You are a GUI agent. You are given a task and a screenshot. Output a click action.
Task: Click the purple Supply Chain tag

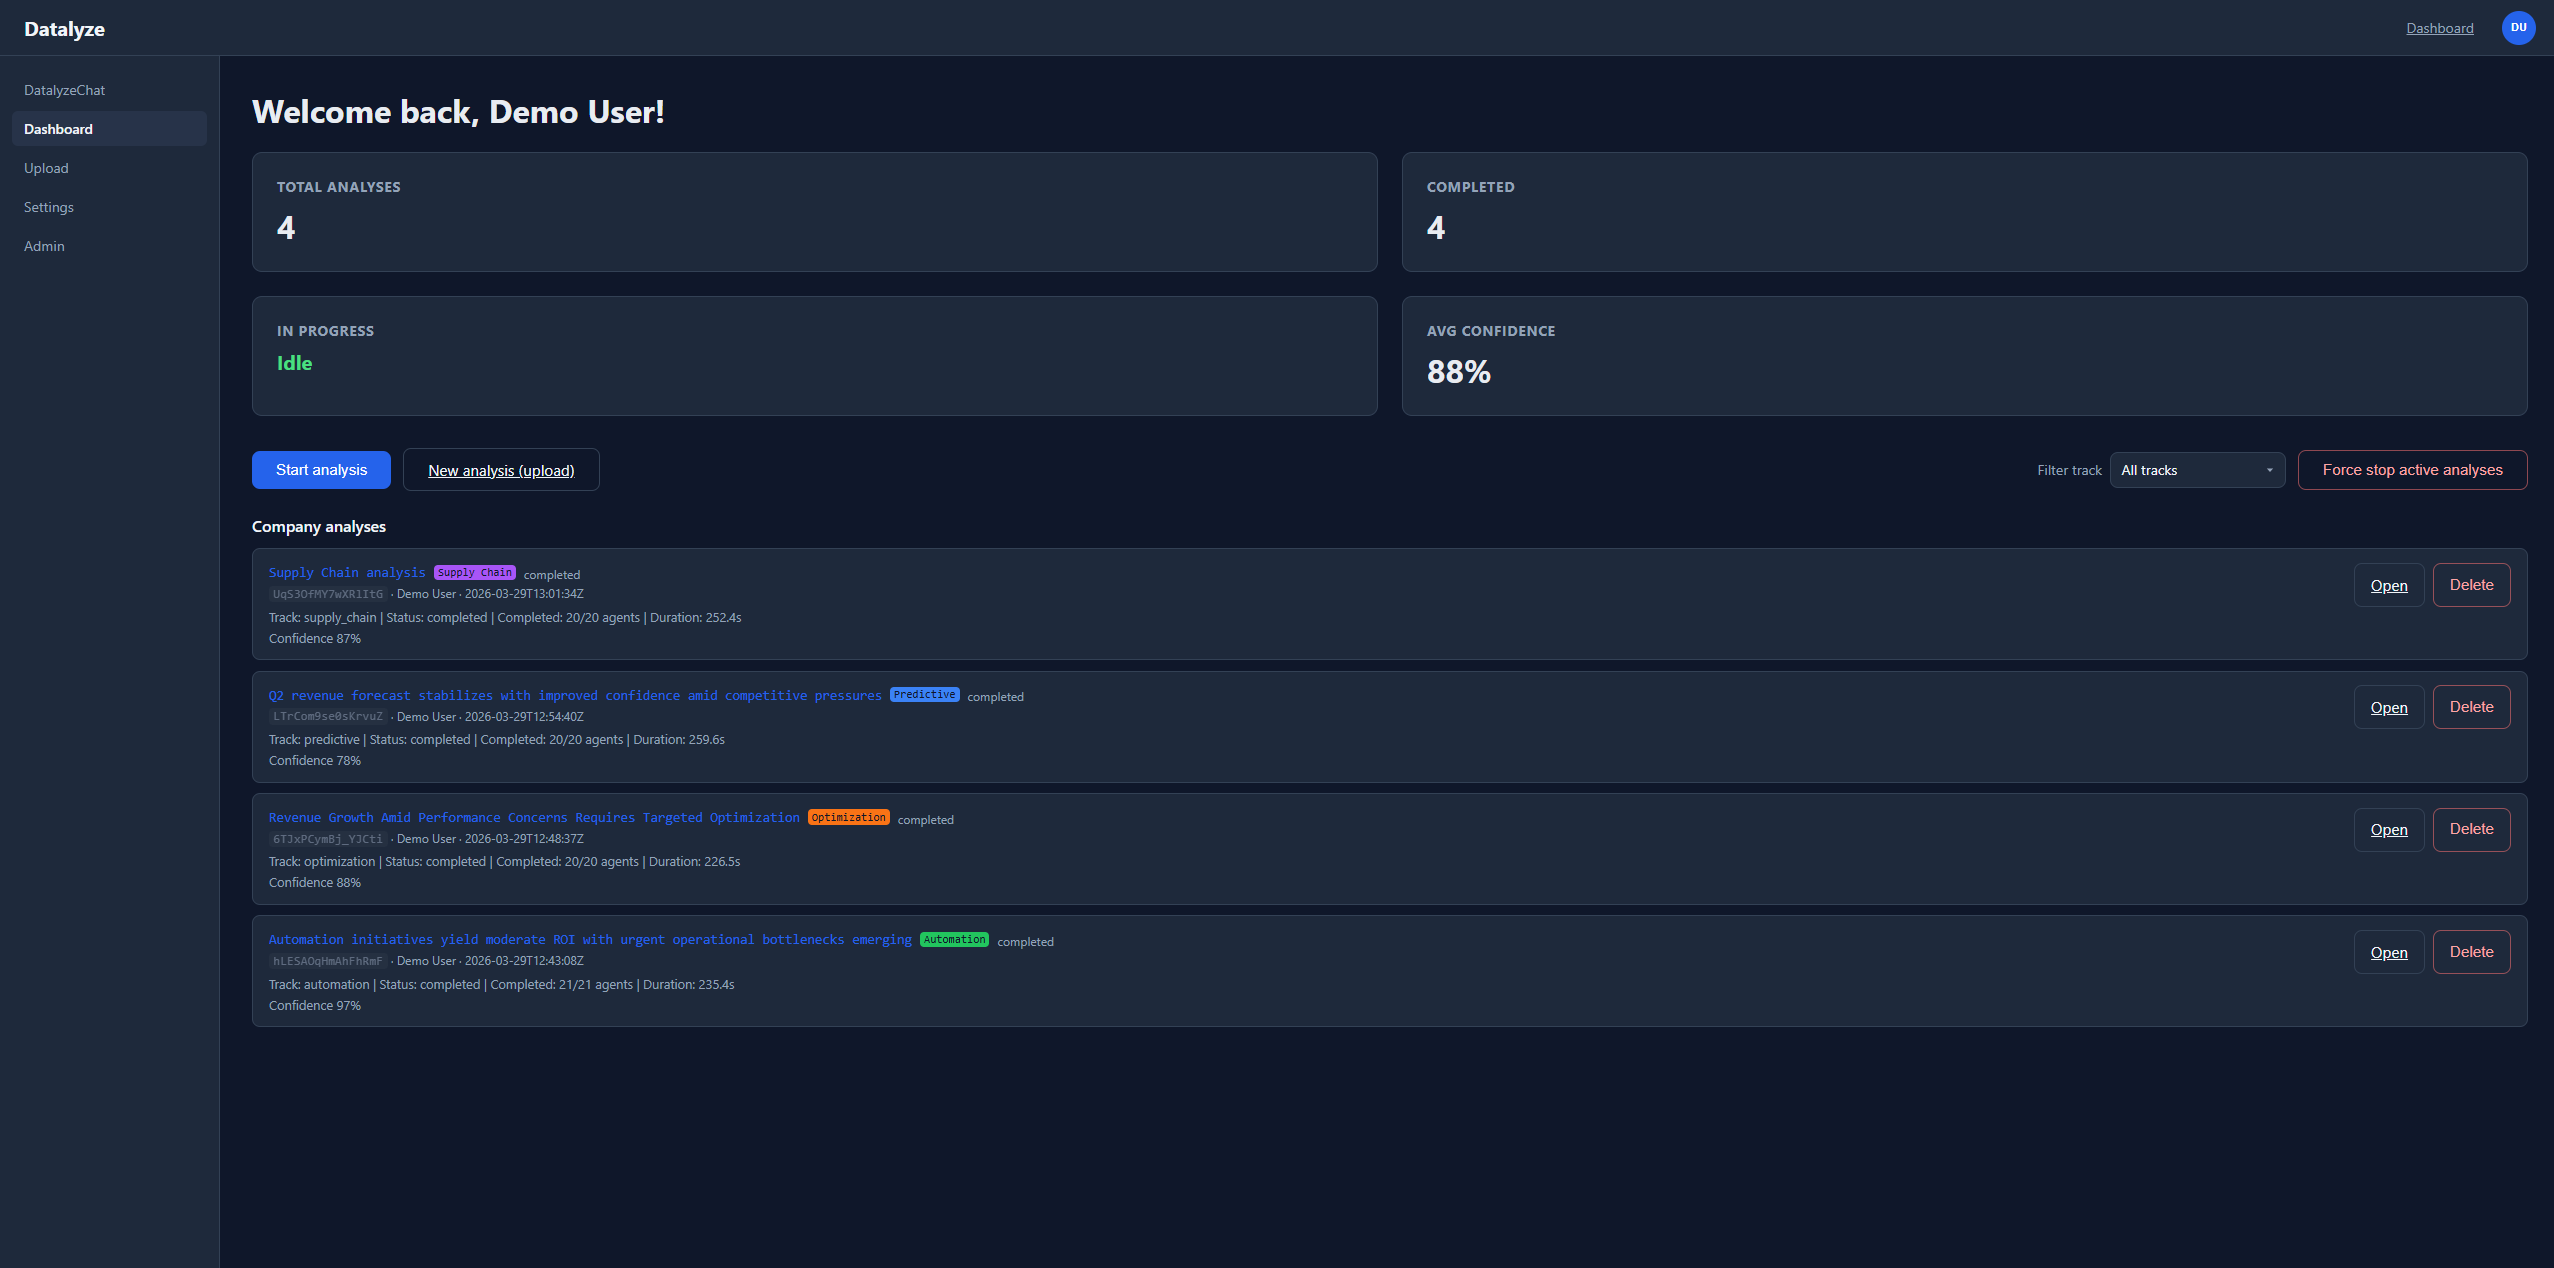tap(474, 573)
